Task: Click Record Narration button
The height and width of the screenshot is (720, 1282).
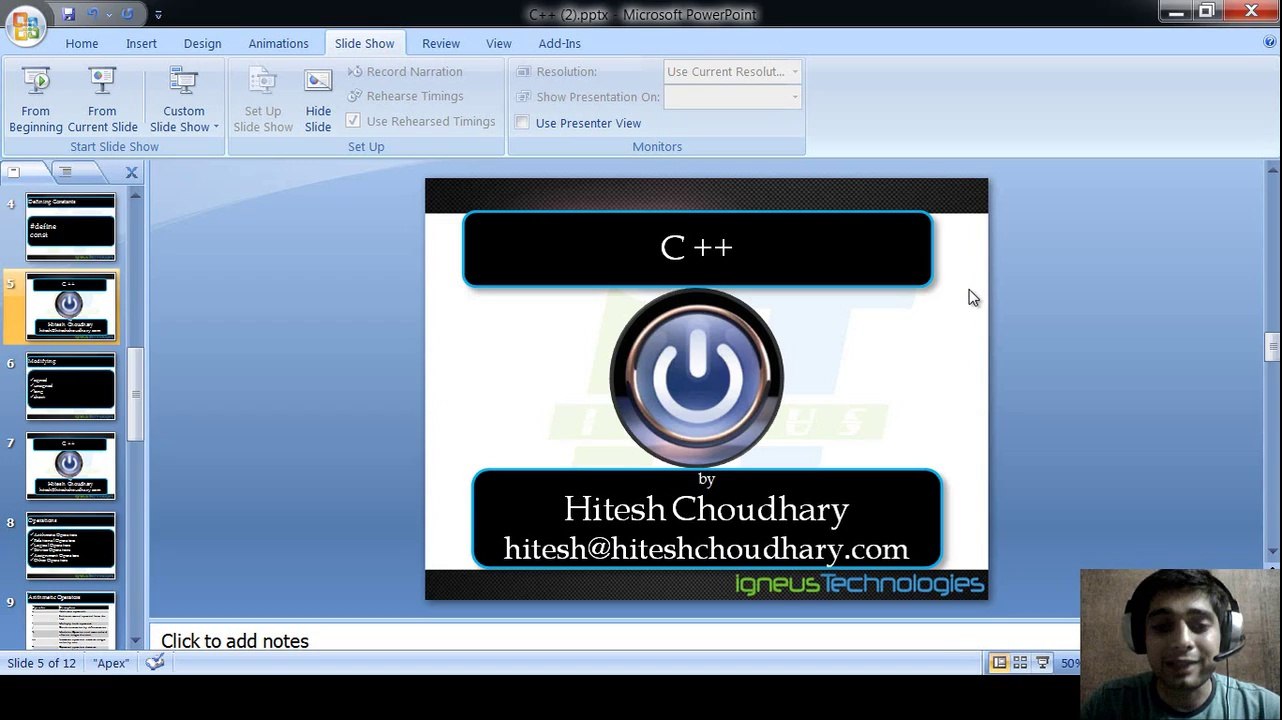Action: (405, 72)
